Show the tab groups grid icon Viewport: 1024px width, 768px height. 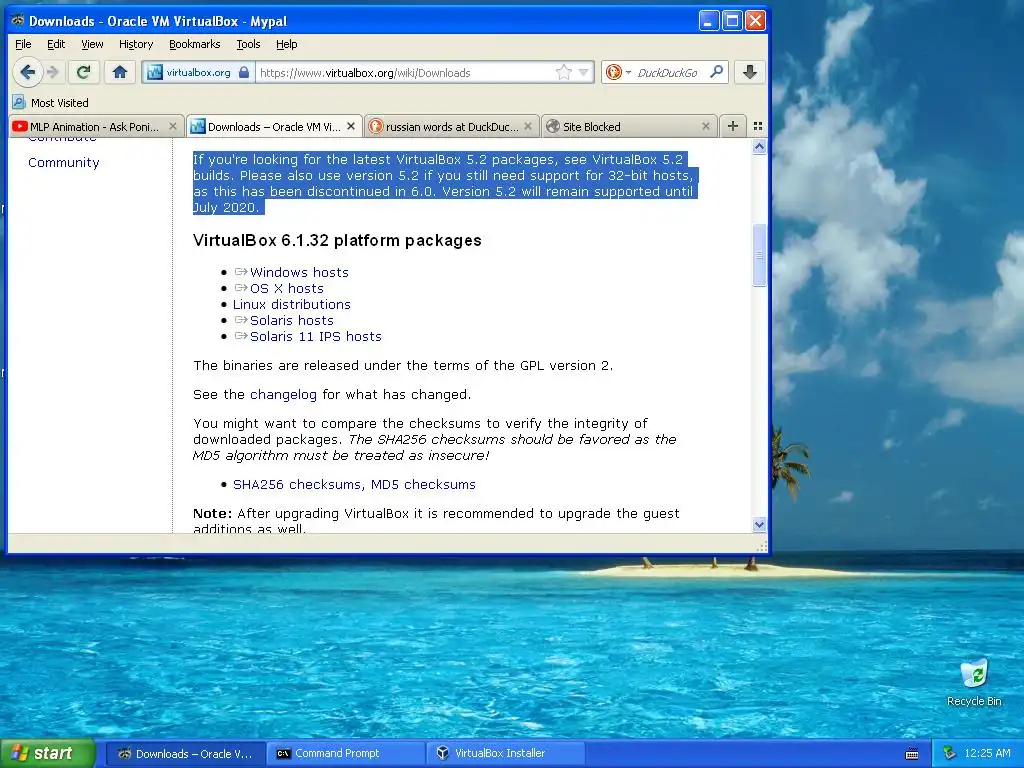tap(758, 126)
